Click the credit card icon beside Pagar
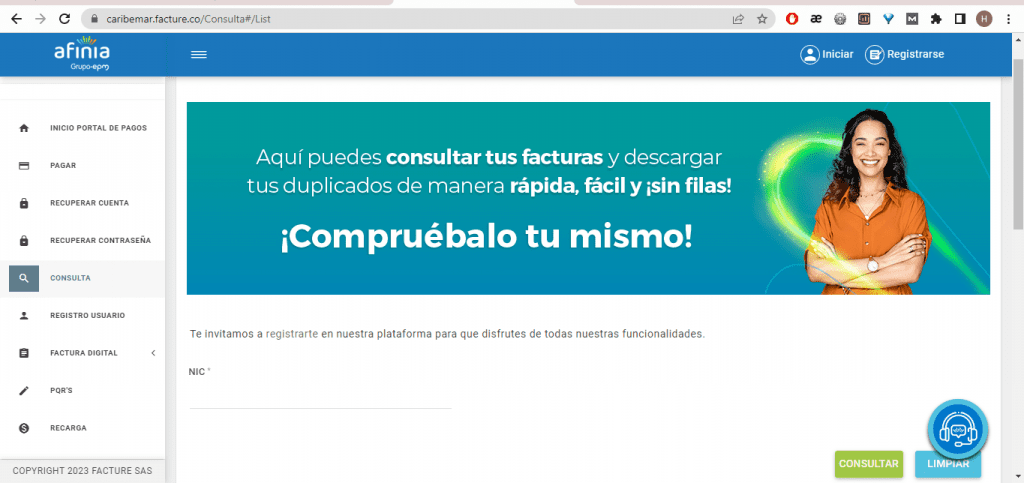This screenshot has height=483, width=1024. pos(24,166)
